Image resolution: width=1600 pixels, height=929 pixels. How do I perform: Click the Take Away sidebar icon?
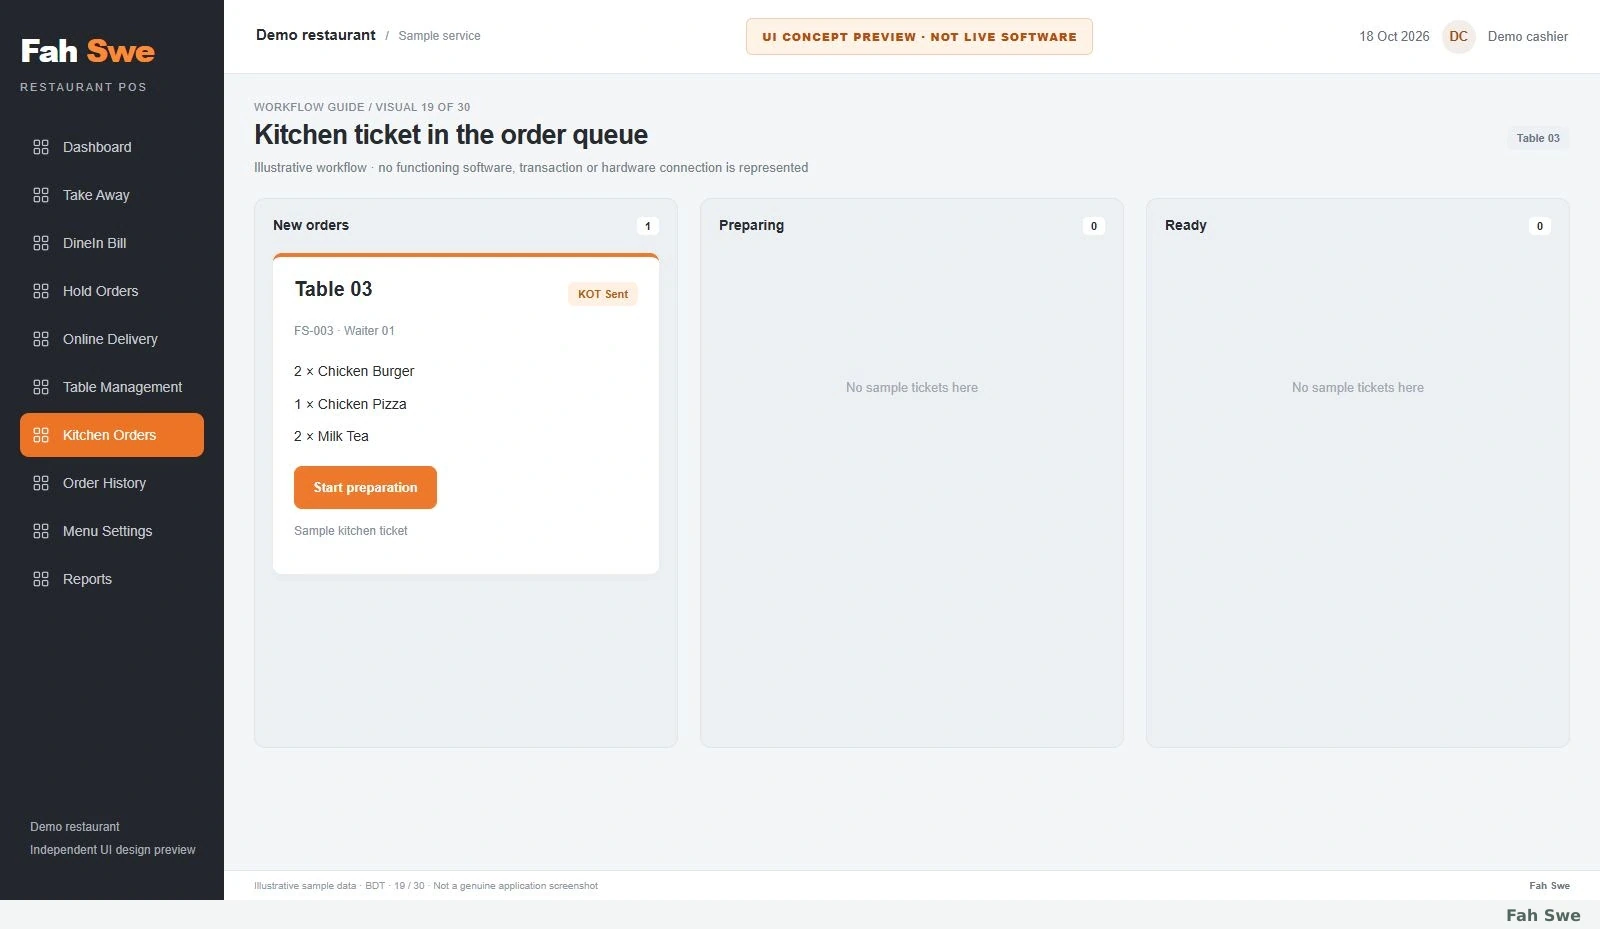(x=41, y=195)
